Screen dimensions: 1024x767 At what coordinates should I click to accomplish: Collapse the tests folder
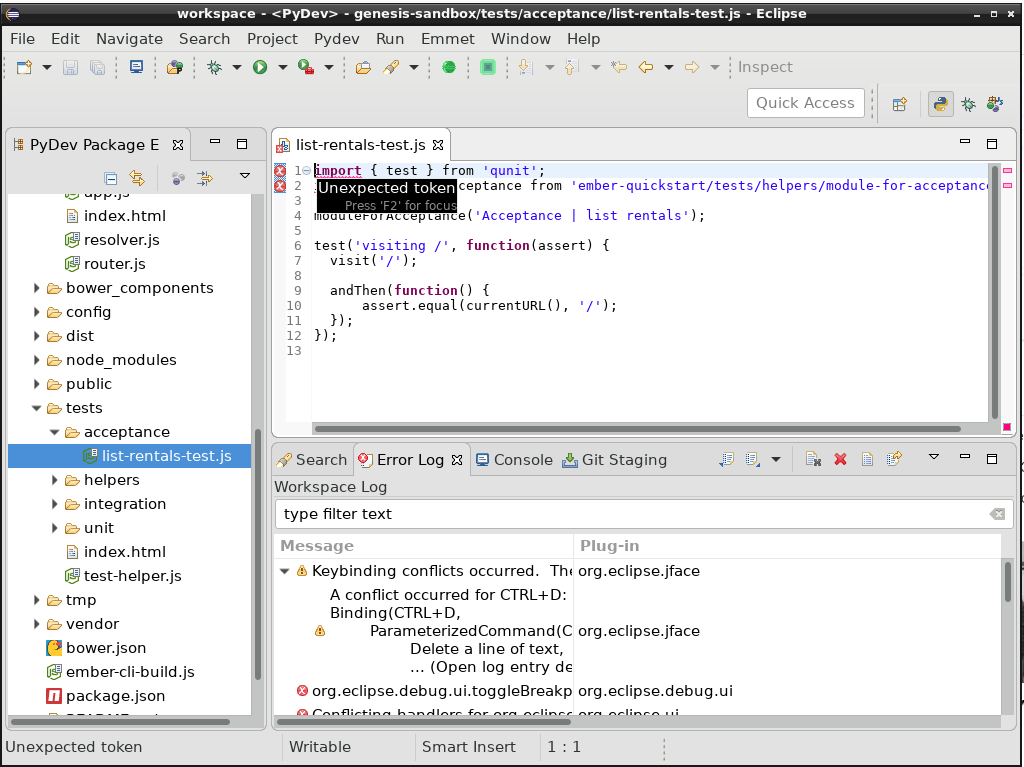point(37,408)
